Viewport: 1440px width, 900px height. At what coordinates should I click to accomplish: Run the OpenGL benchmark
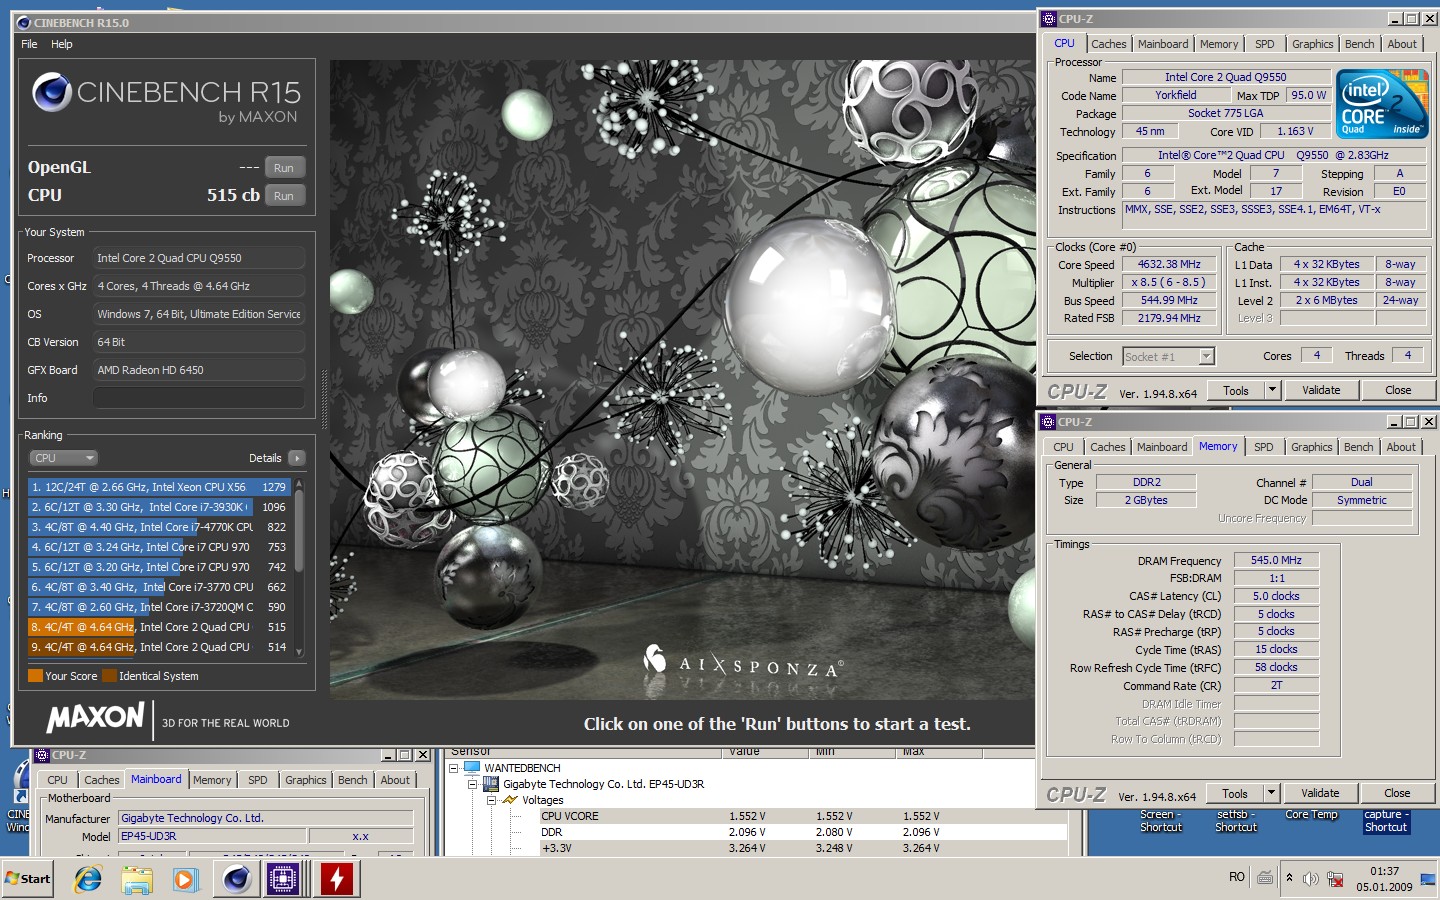(x=284, y=168)
